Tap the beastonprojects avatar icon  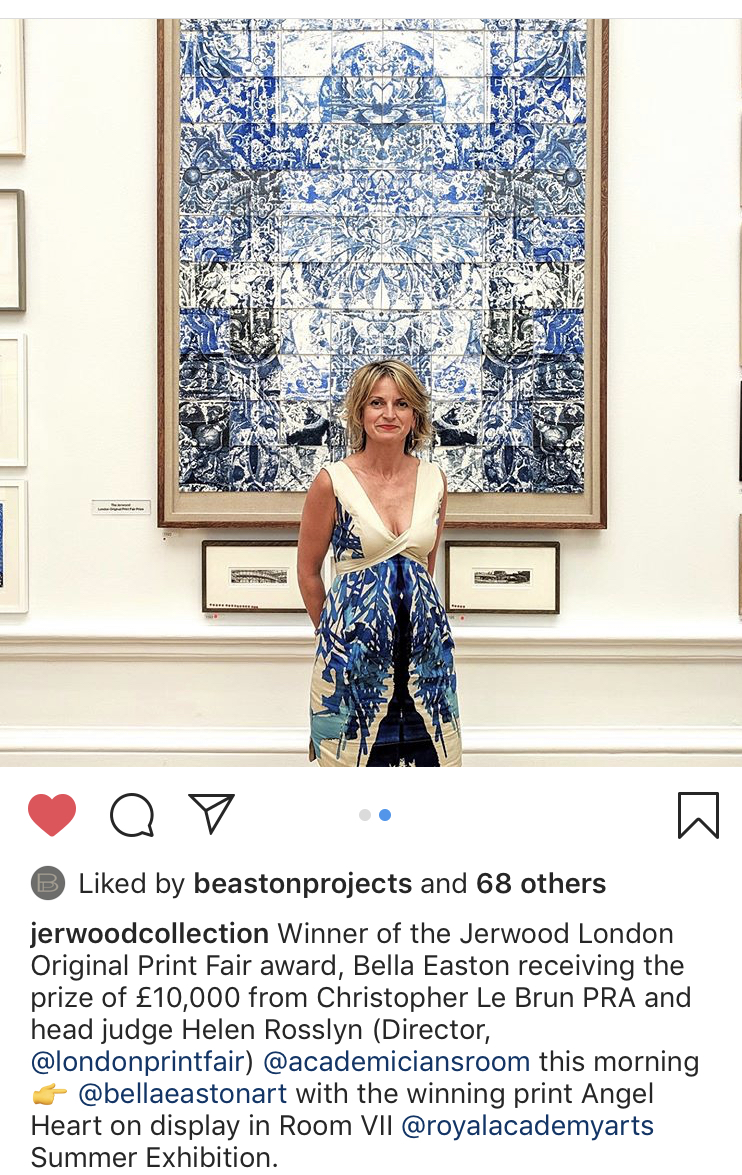[48, 883]
